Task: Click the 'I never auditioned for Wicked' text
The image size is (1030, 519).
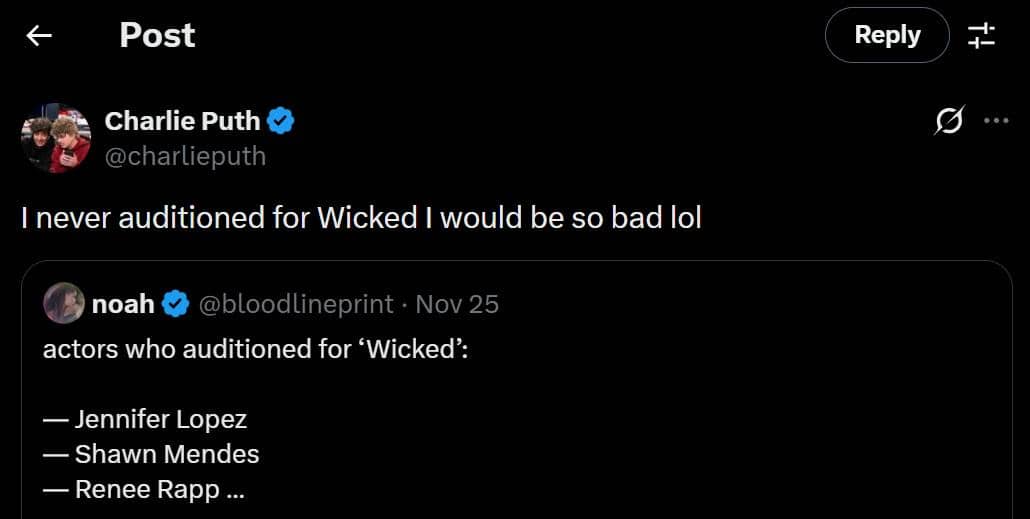Action: tap(361, 218)
